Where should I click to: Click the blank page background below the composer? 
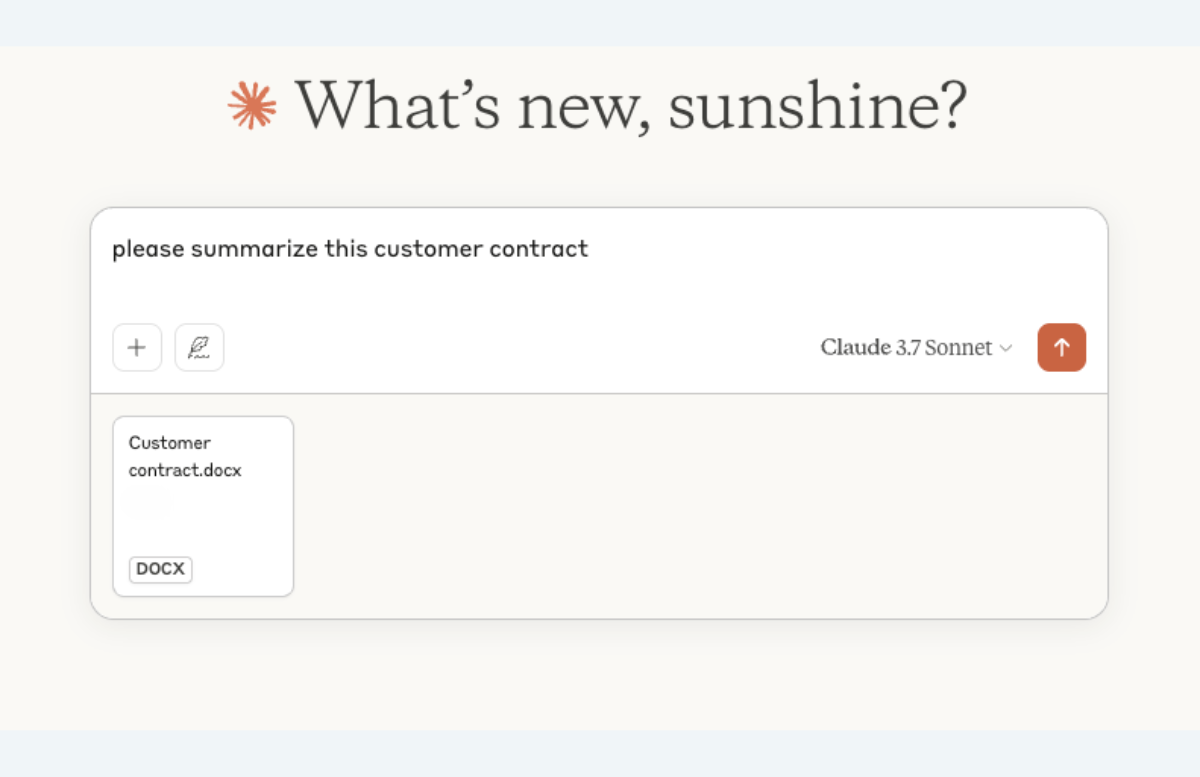600,677
